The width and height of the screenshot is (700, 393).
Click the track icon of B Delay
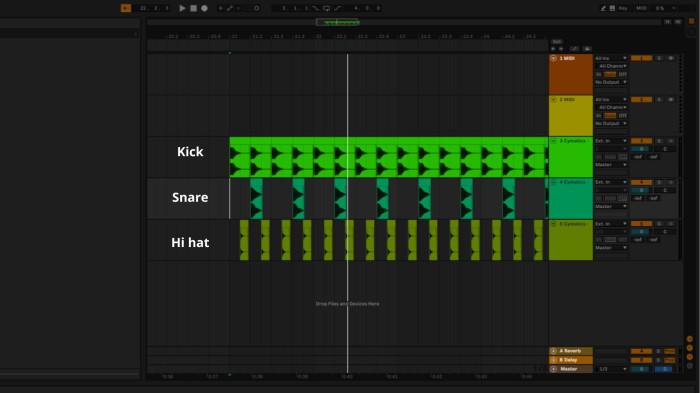click(x=554, y=360)
